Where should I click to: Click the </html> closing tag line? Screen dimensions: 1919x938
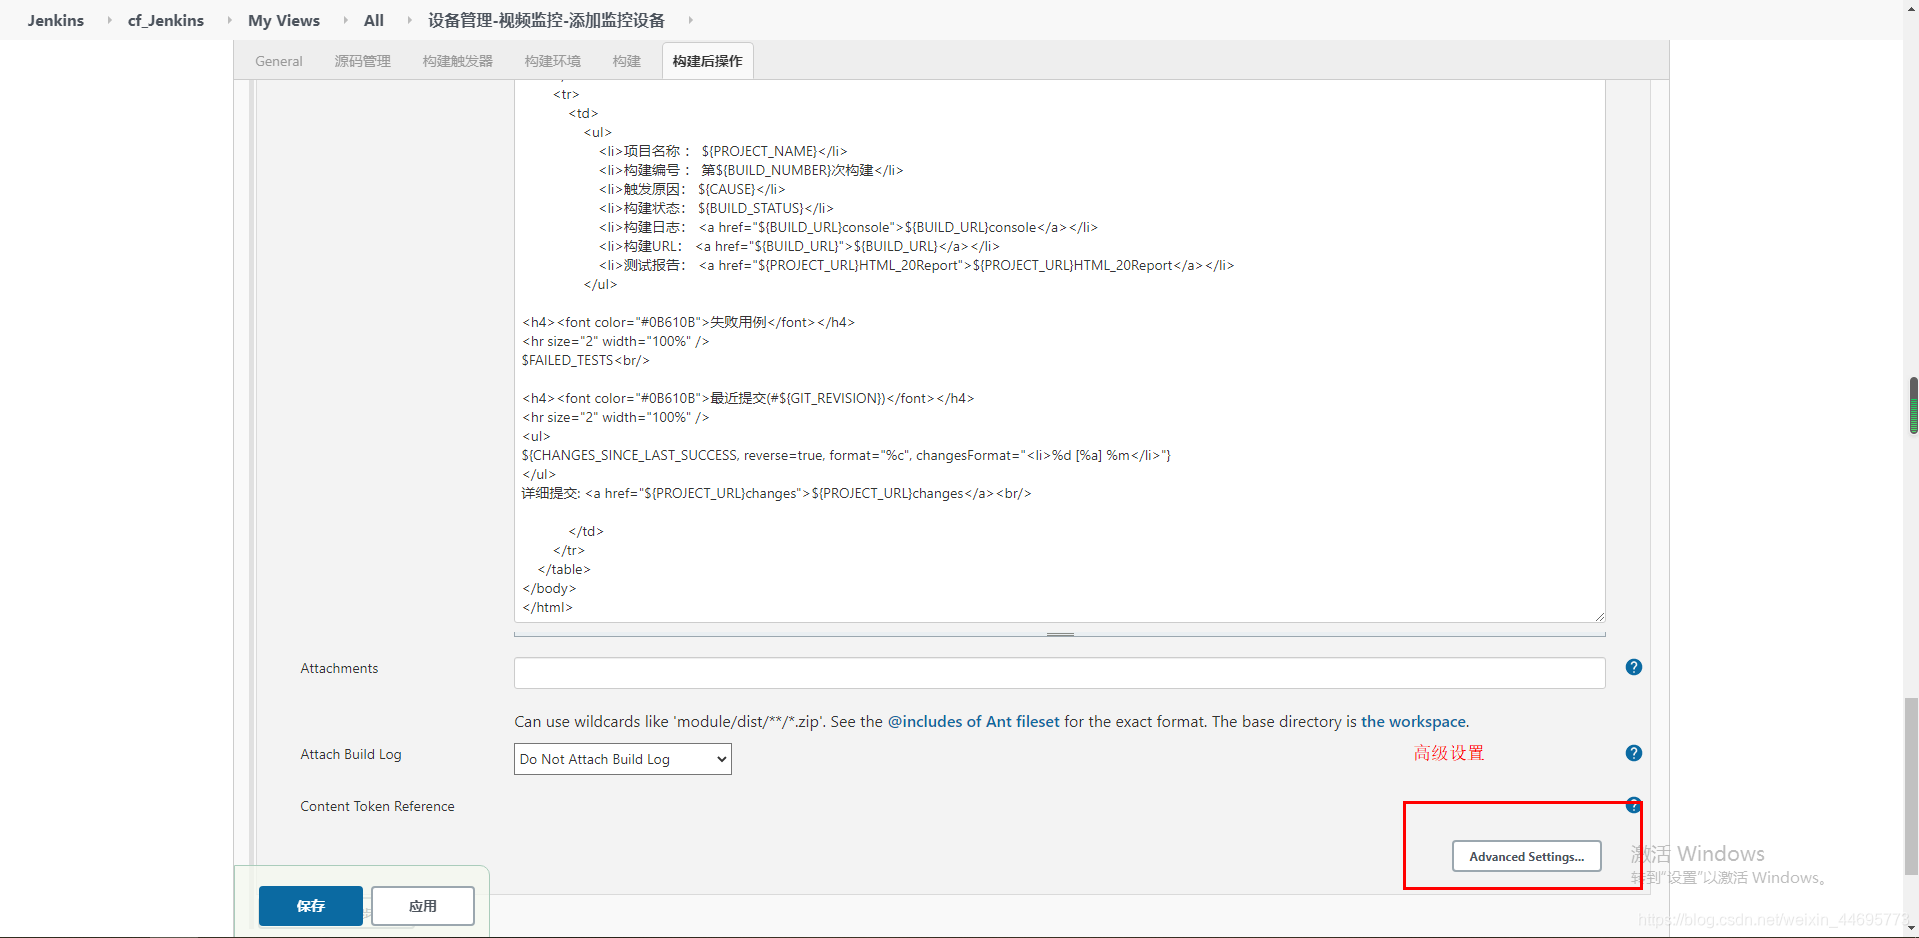547,607
